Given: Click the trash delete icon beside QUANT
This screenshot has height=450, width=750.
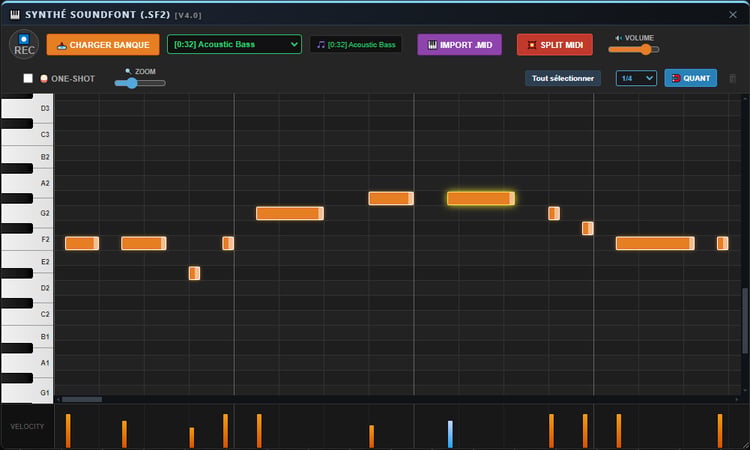Looking at the screenshot, I should 732,78.
